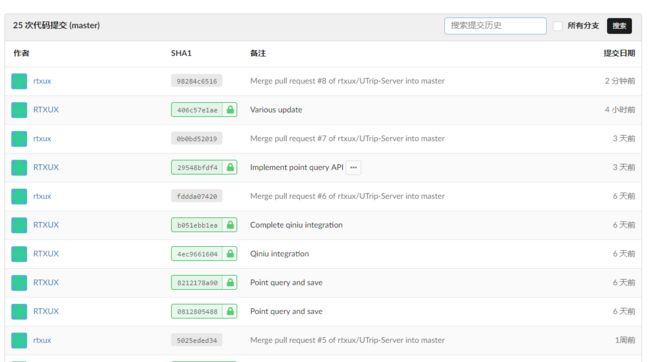Click the '1周前' commit date
This screenshot has height=362, width=650.
[625, 340]
